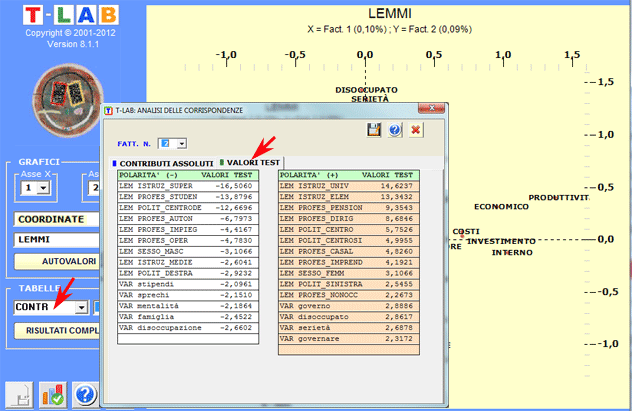Select row LEM PROFES_IMPIEG
The height and width of the screenshot is (411, 632).
(x=188, y=229)
